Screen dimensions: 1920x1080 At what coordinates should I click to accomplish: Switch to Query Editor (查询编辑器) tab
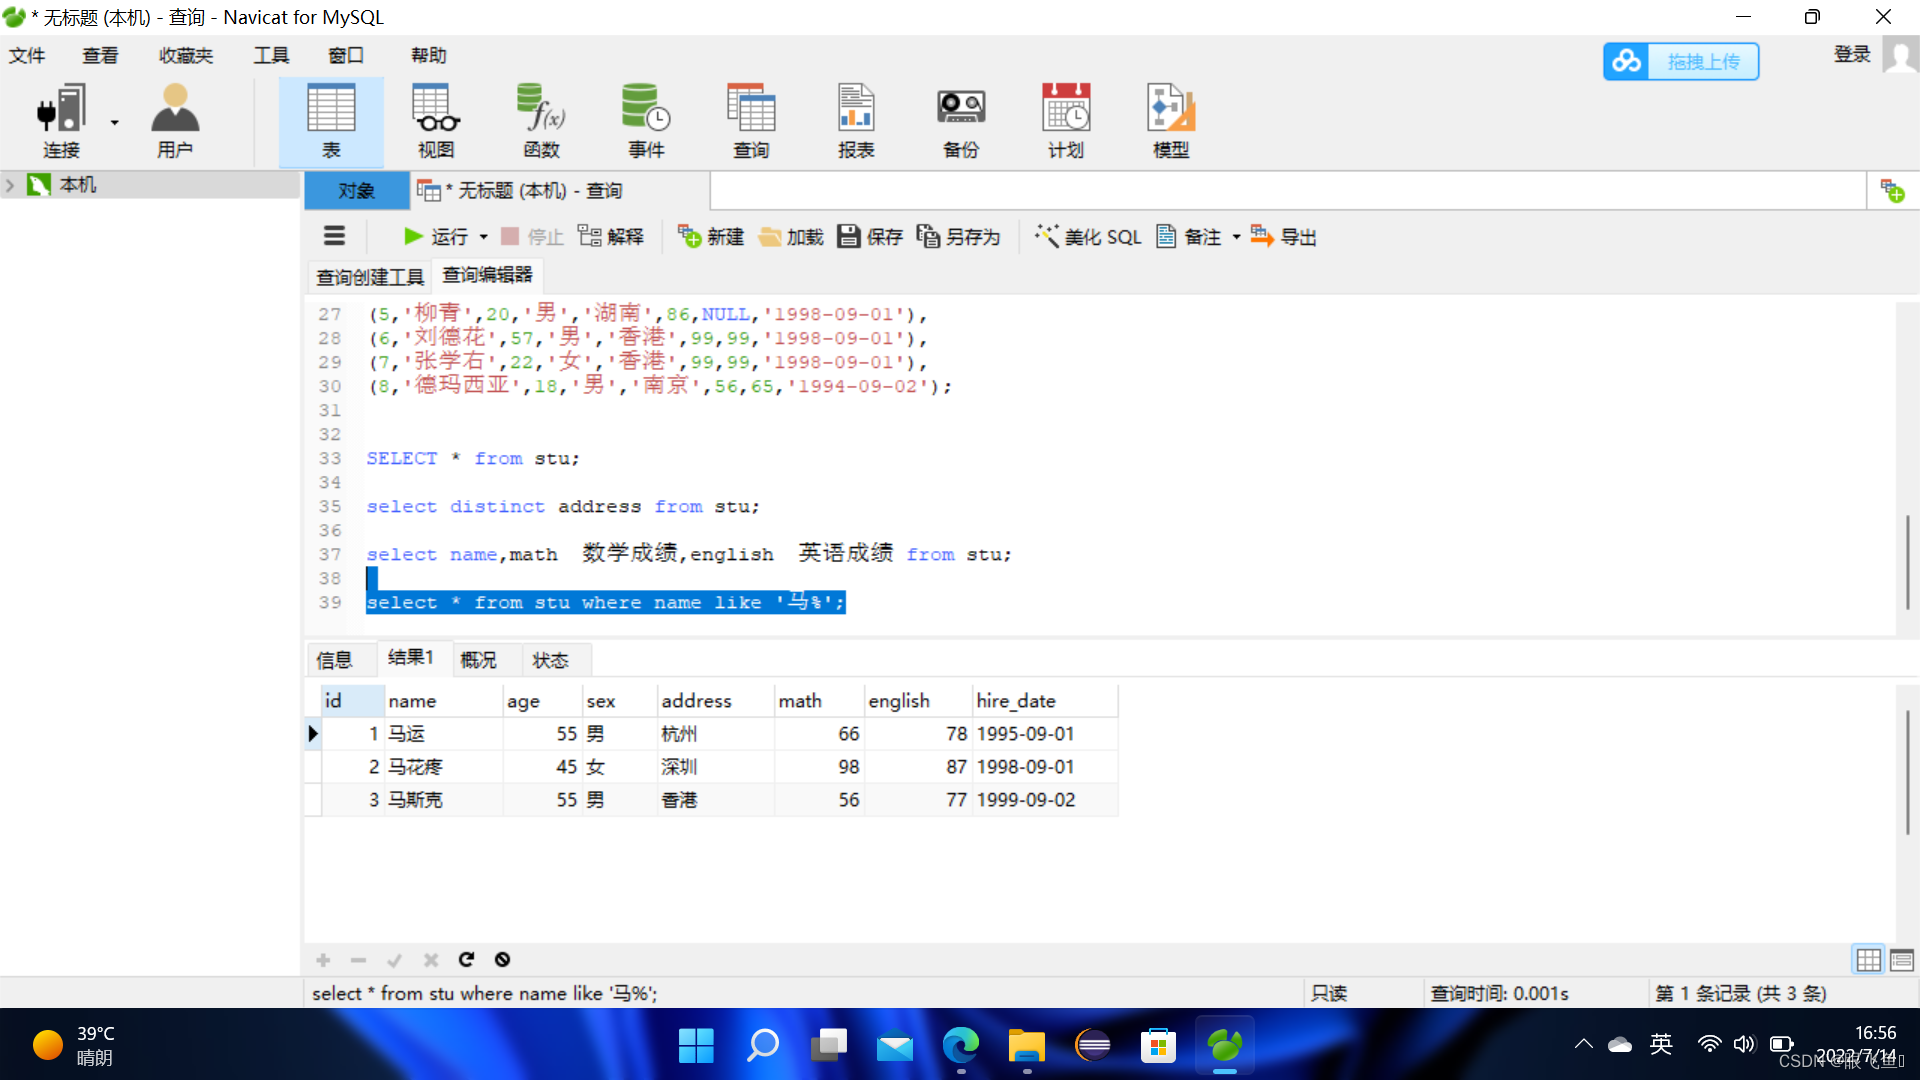tap(488, 275)
